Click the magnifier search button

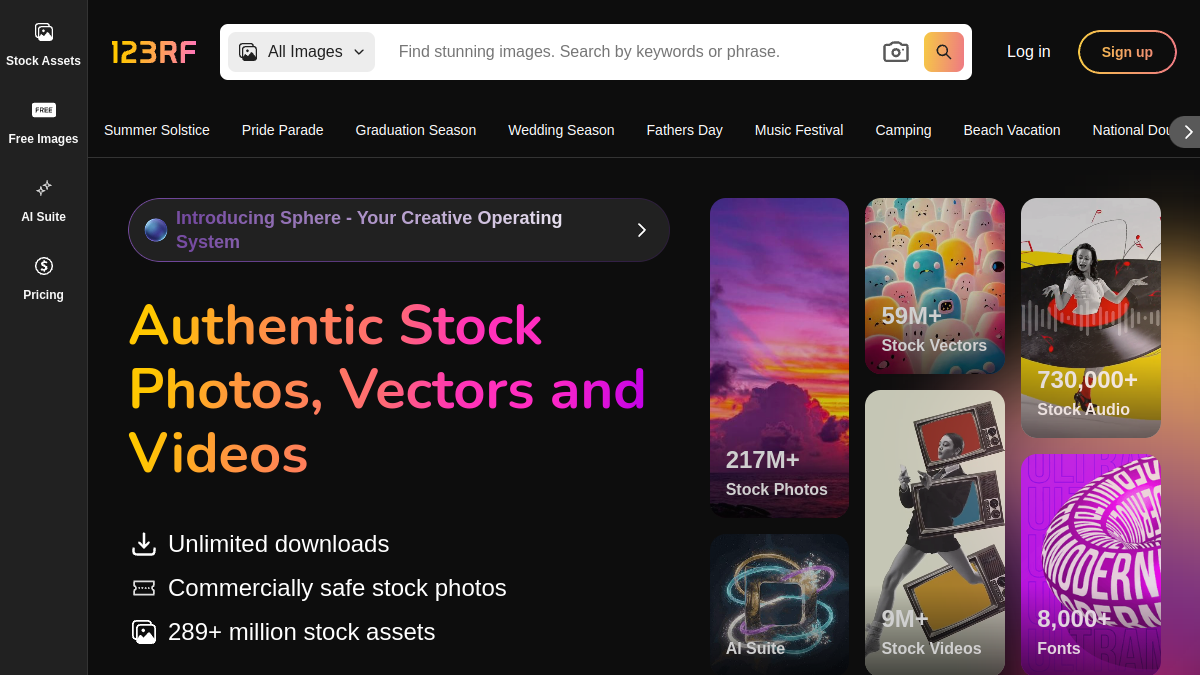(944, 52)
